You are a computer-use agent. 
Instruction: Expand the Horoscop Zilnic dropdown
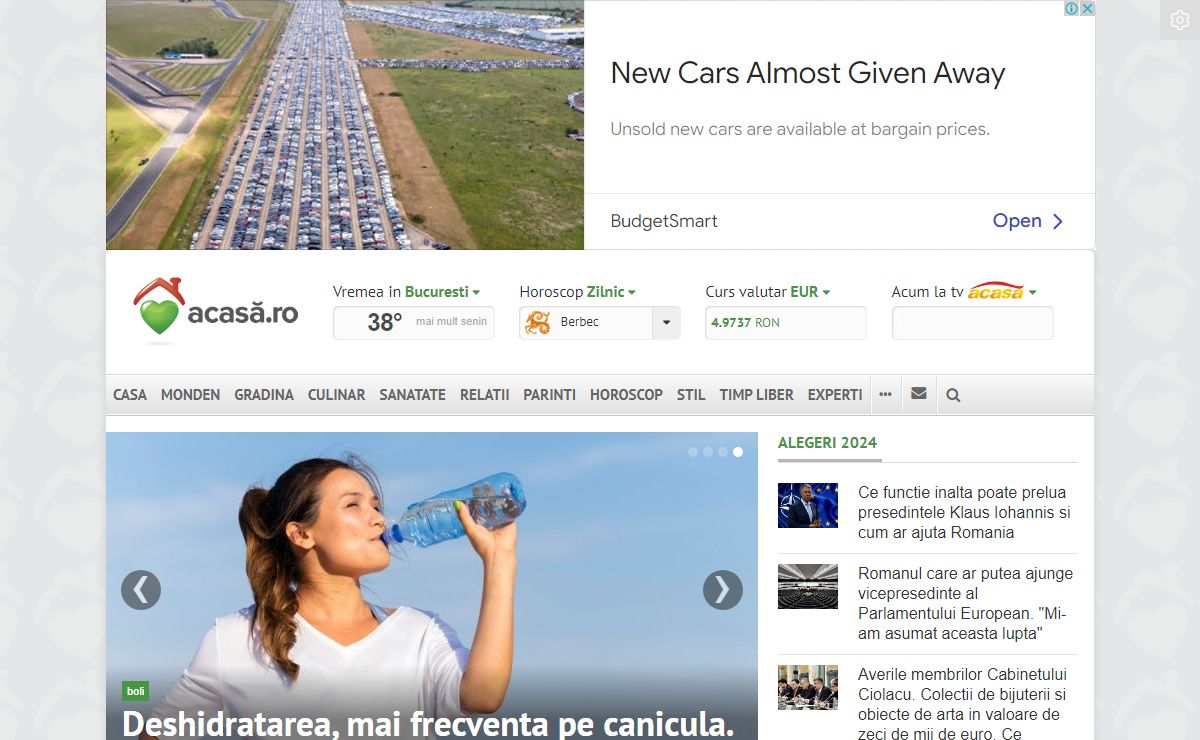tap(611, 292)
